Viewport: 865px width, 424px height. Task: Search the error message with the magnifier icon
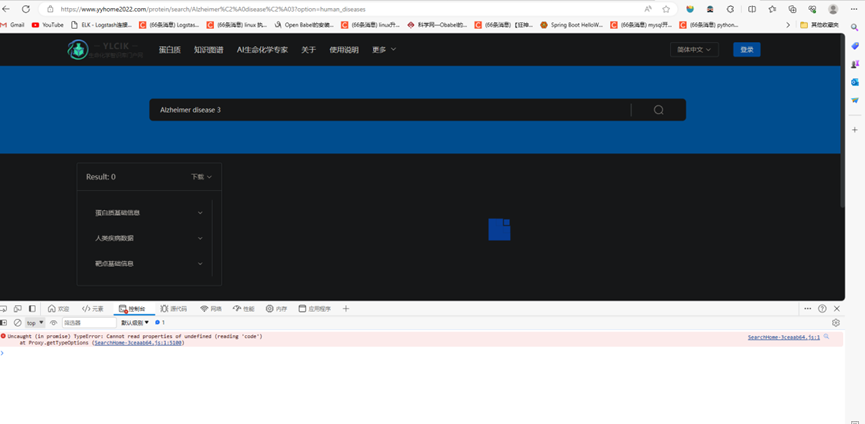826,336
